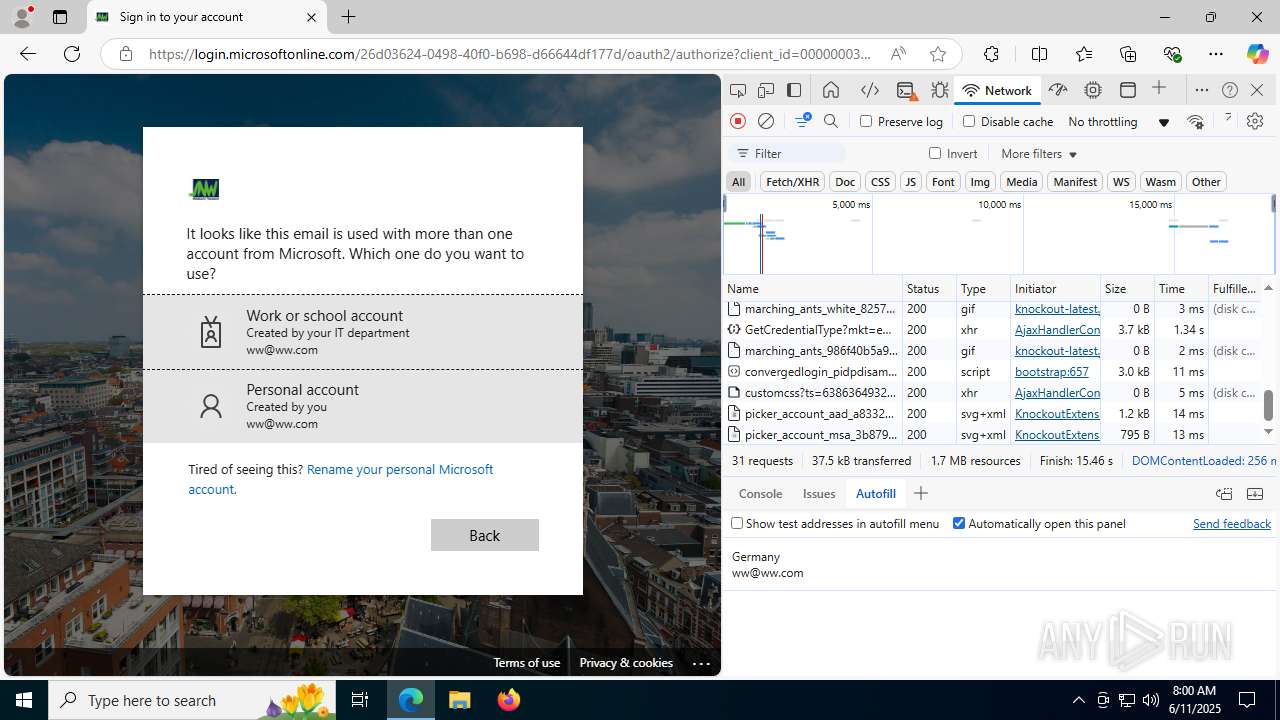Select the Autofill drawer tab
Screen dimensions: 1280x720
click(x=875, y=493)
